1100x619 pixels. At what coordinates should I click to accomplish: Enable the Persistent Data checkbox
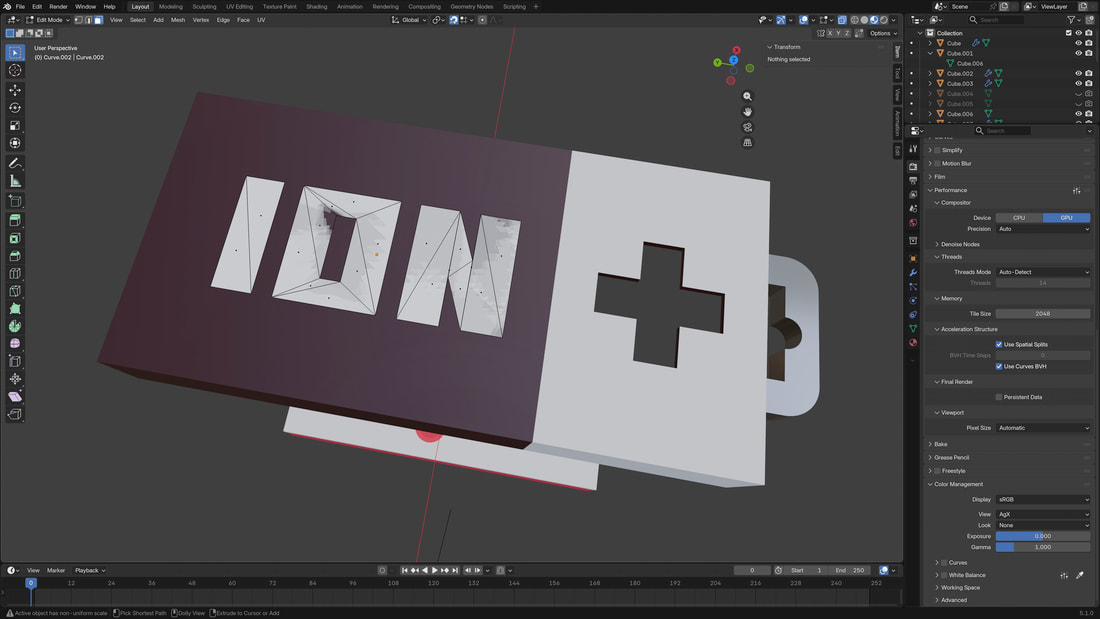999,397
